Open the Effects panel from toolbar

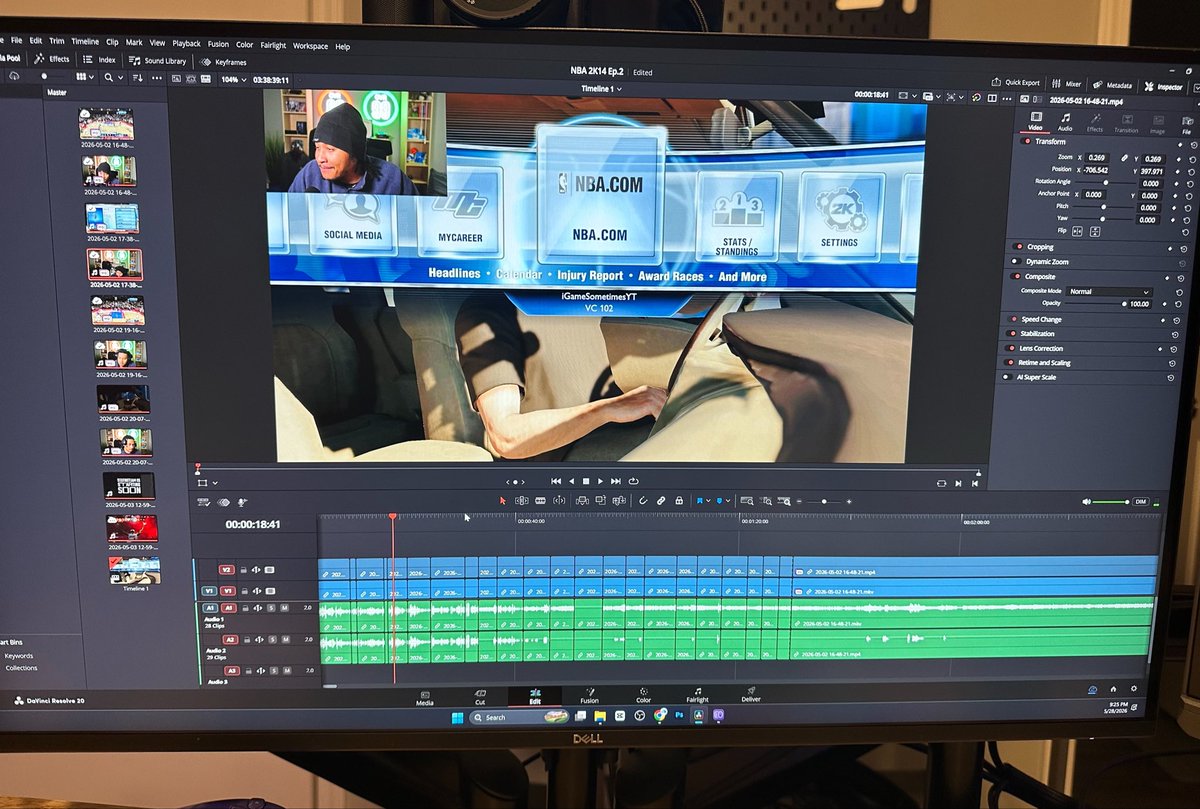[x=52, y=59]
